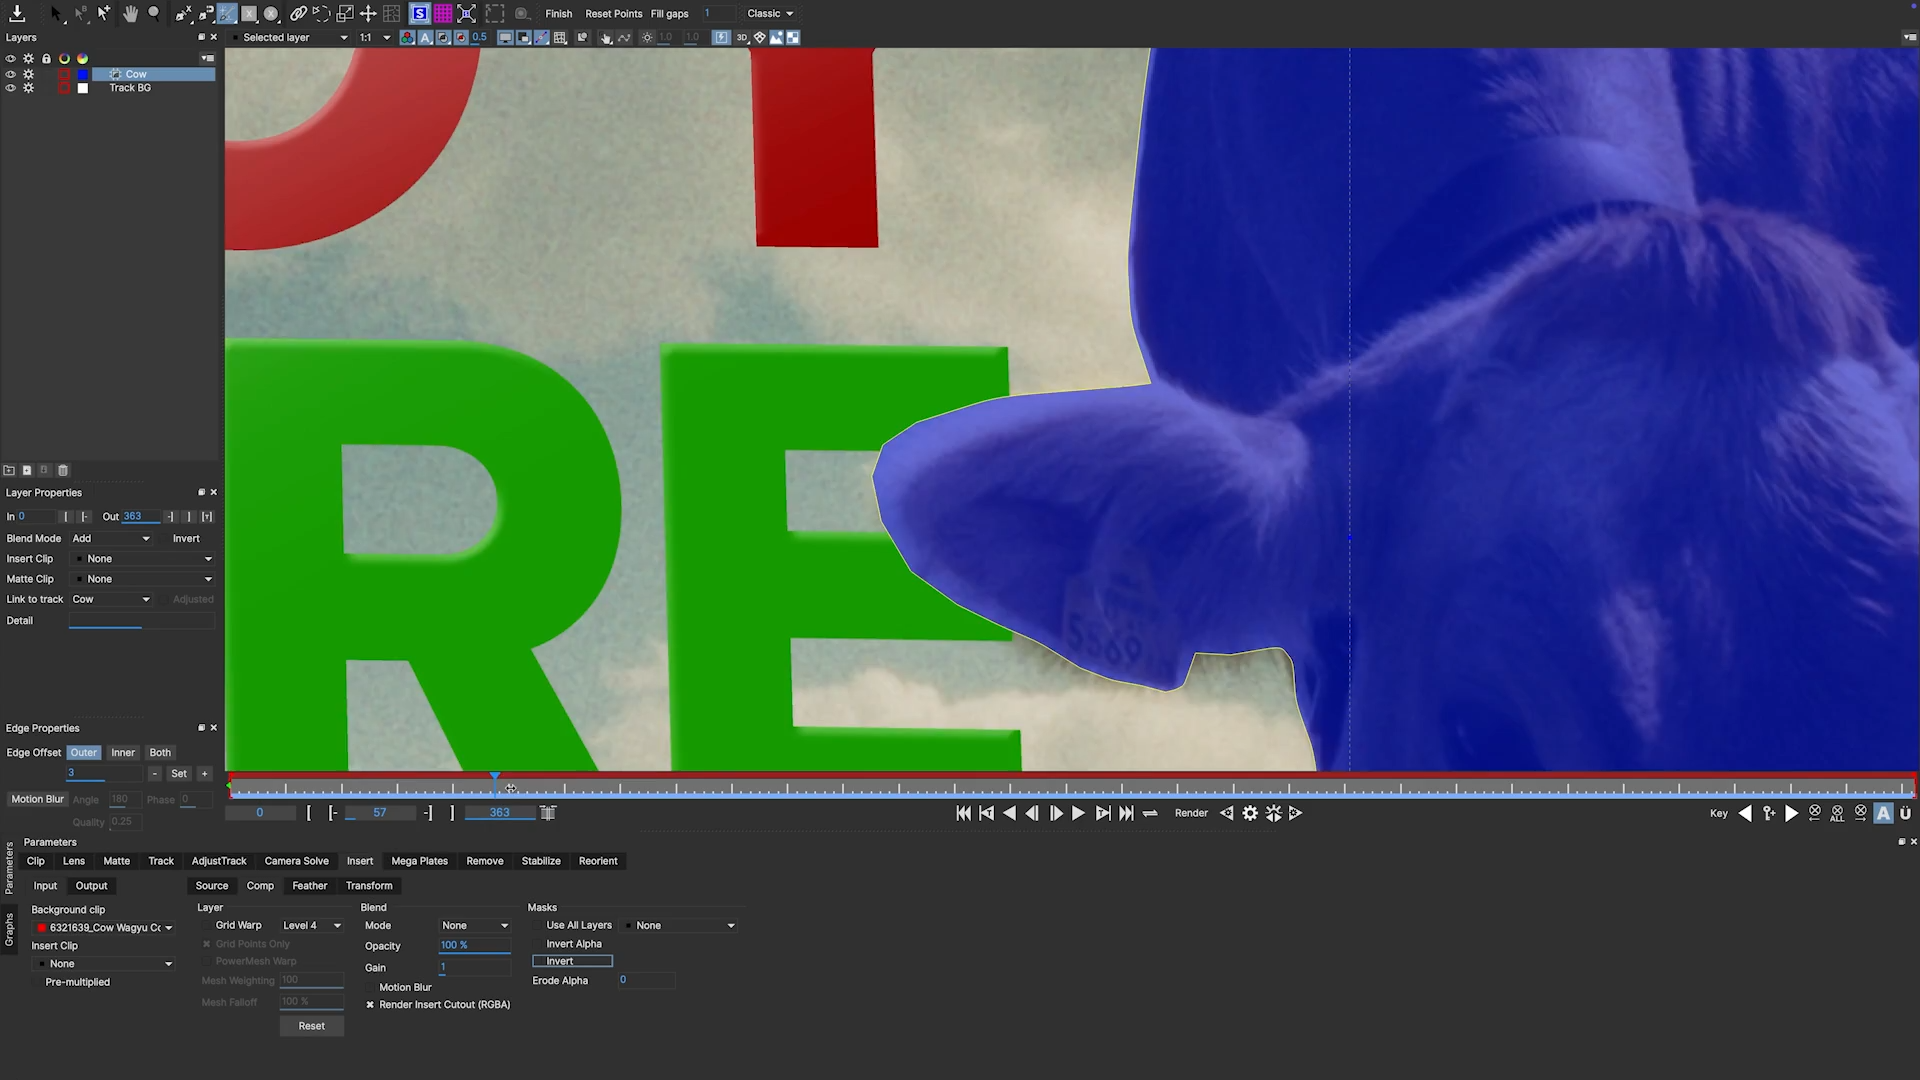Hide the Cow layer visibility eye
This screenshot has height=1080, width=1920.
coord(11,74)
